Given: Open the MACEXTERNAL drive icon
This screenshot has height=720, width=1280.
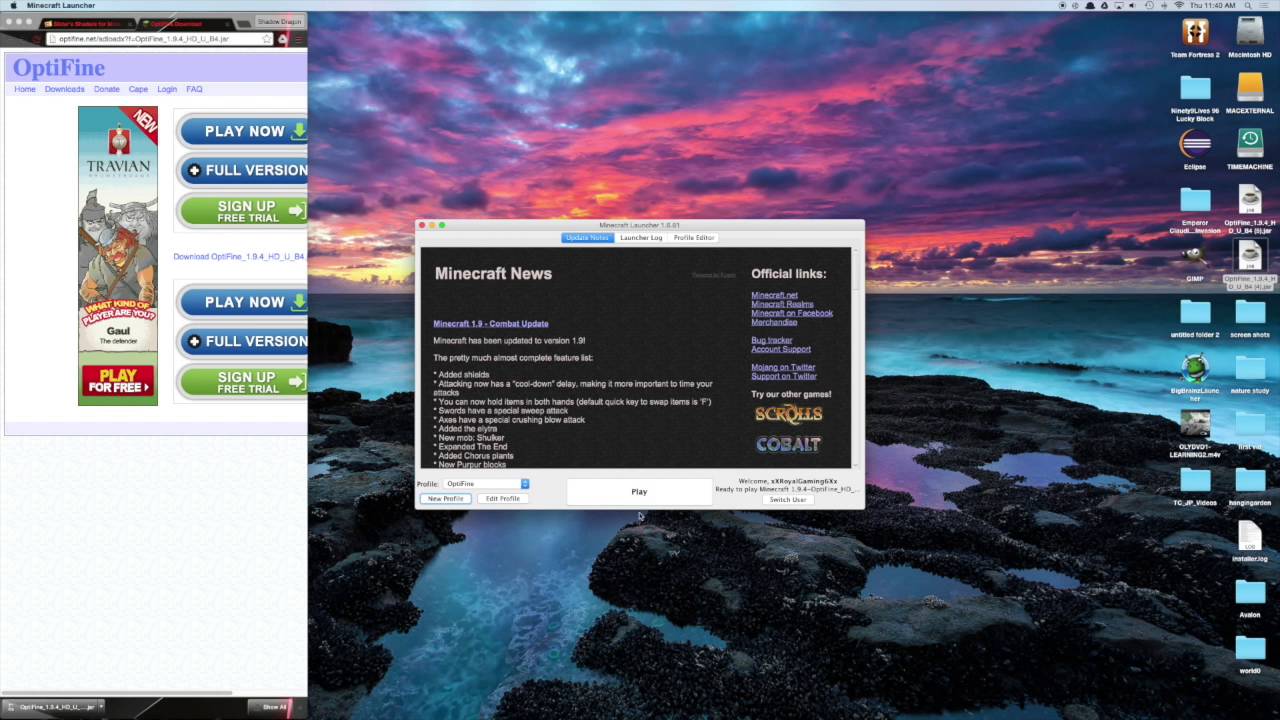Looking at the screenshot, I should click(x=1250, y=87).
